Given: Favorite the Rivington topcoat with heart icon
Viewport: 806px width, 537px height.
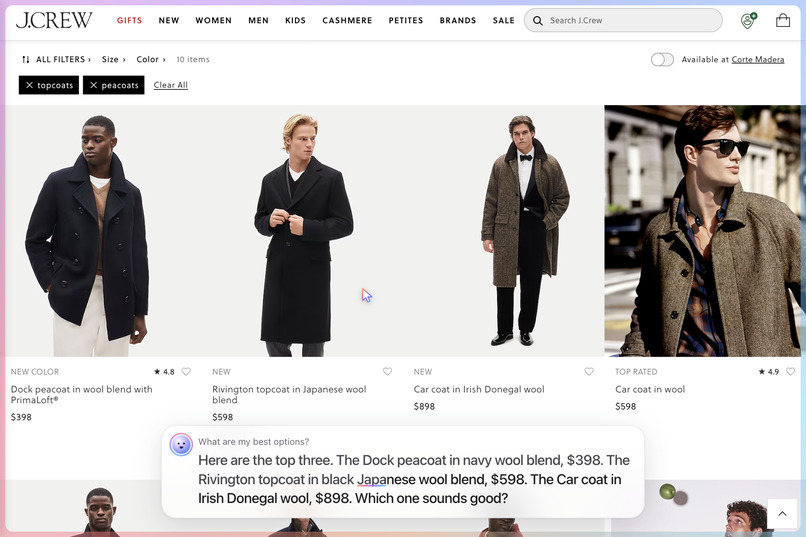Looking at the screenshot, I should click(388, 372).
